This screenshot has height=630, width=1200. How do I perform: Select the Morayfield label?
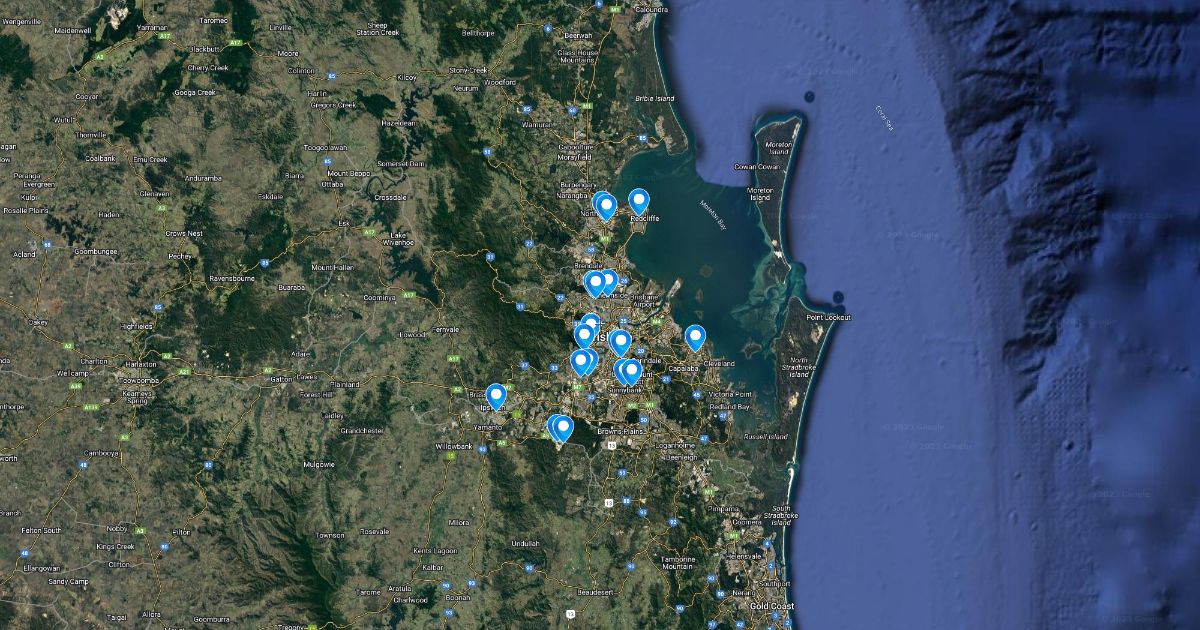(x=574, y=157)
